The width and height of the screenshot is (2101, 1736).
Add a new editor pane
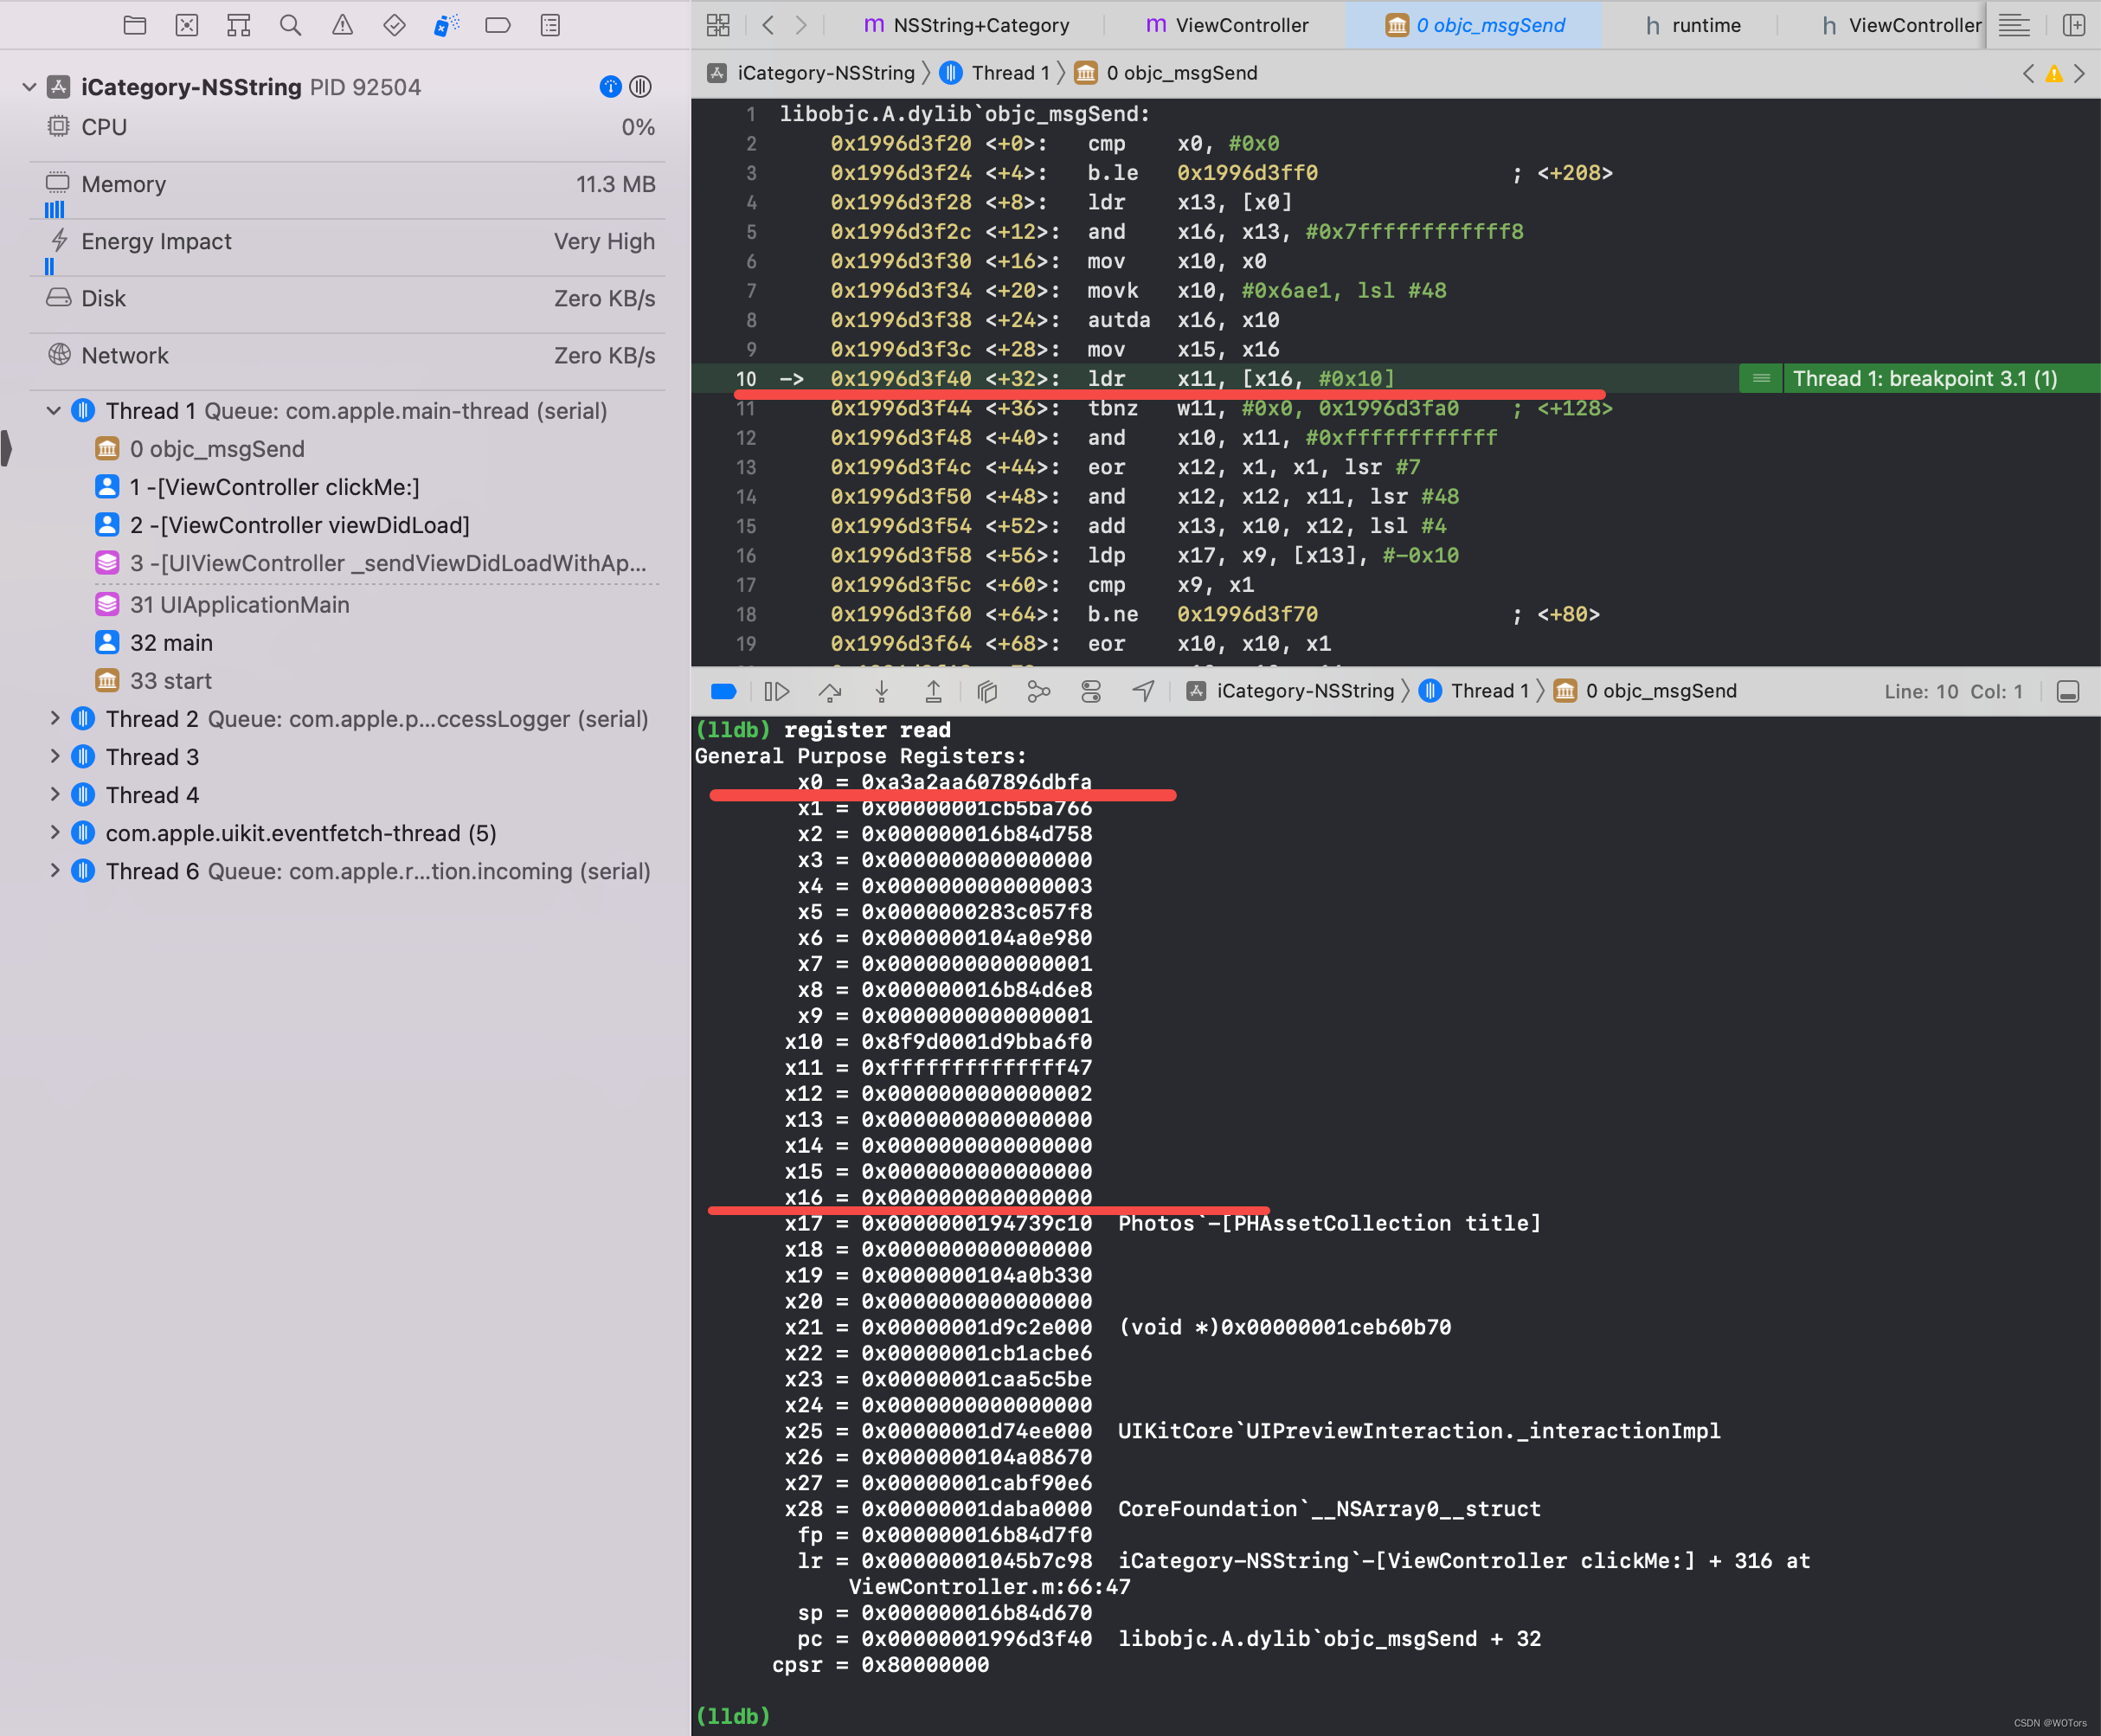2074,25
